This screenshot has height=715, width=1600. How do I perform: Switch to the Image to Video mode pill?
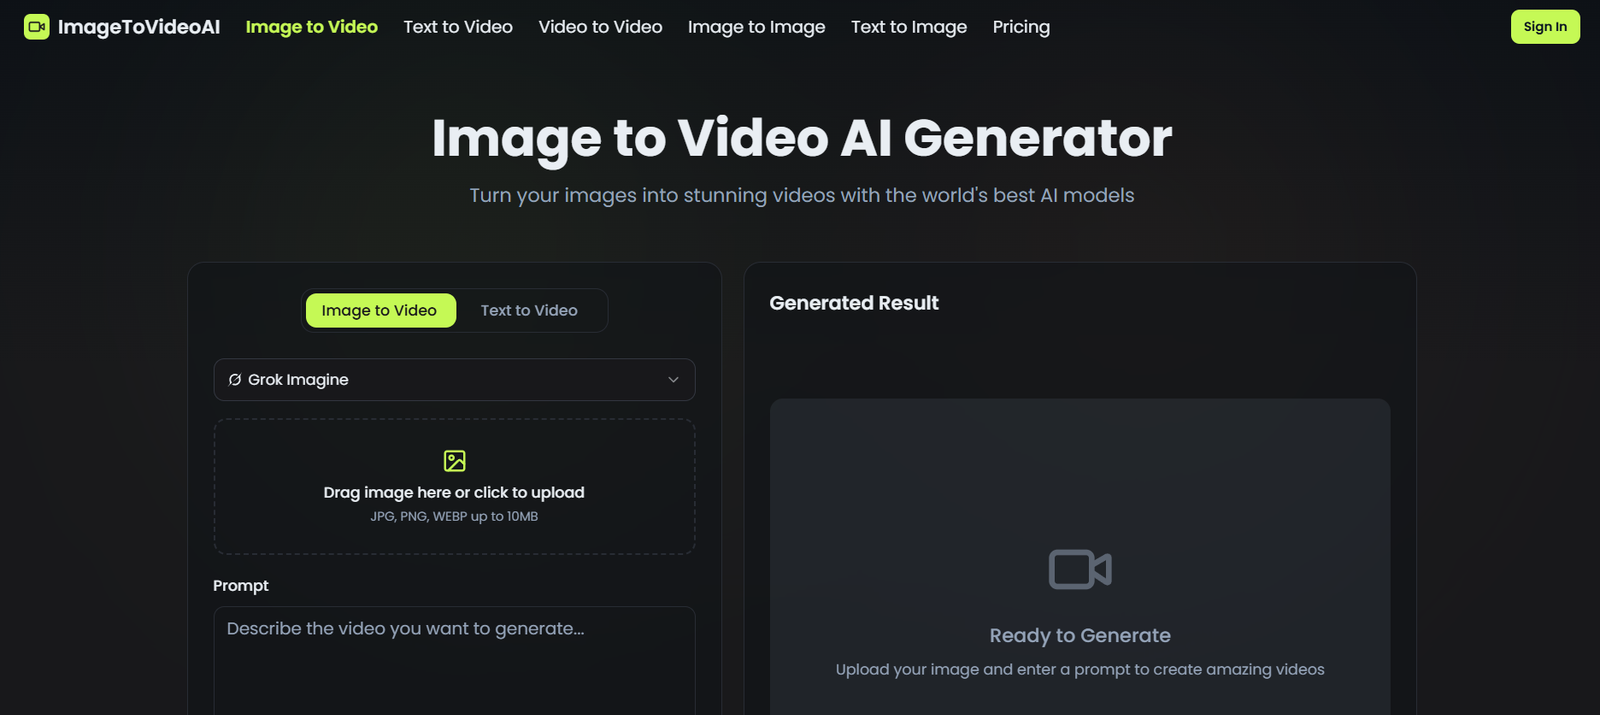[379, 311]
